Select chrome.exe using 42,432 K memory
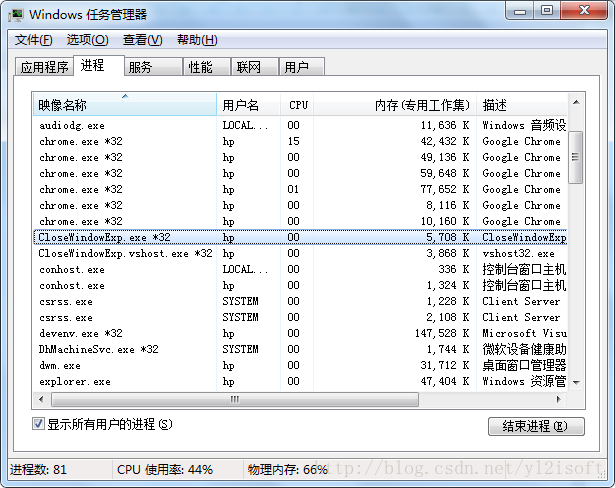 coord(300,141)
